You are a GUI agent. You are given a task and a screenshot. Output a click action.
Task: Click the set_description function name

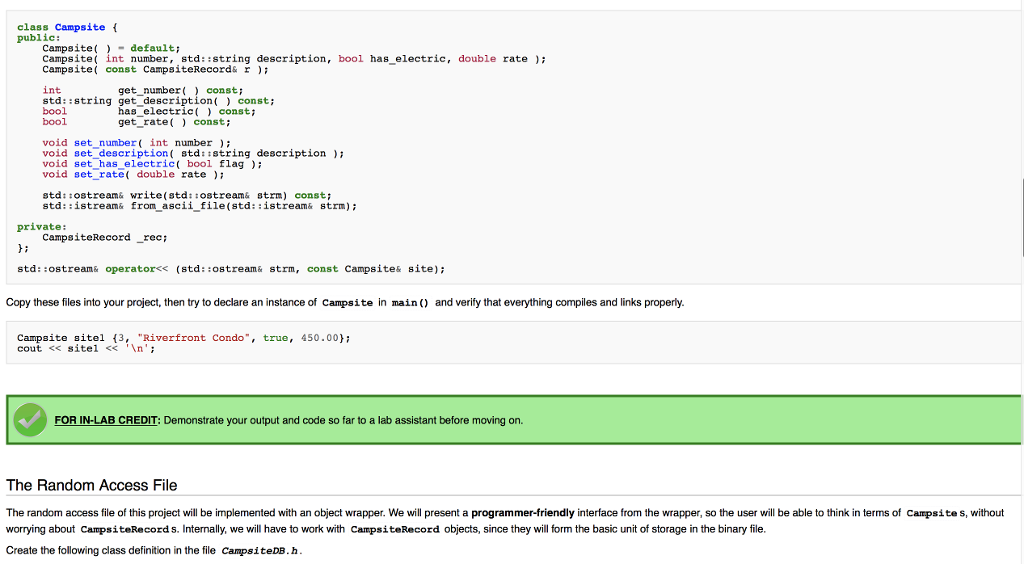[x=121, y=153]
